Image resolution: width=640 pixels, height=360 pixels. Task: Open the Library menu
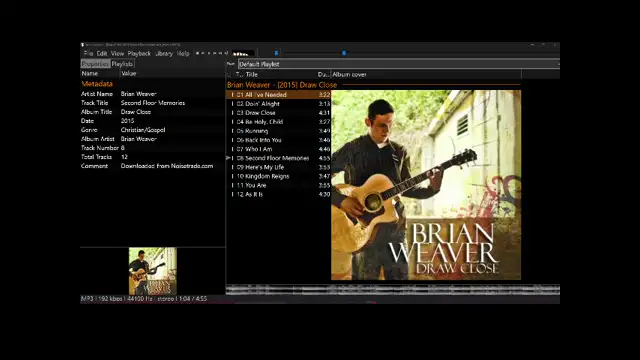point(164,53)
